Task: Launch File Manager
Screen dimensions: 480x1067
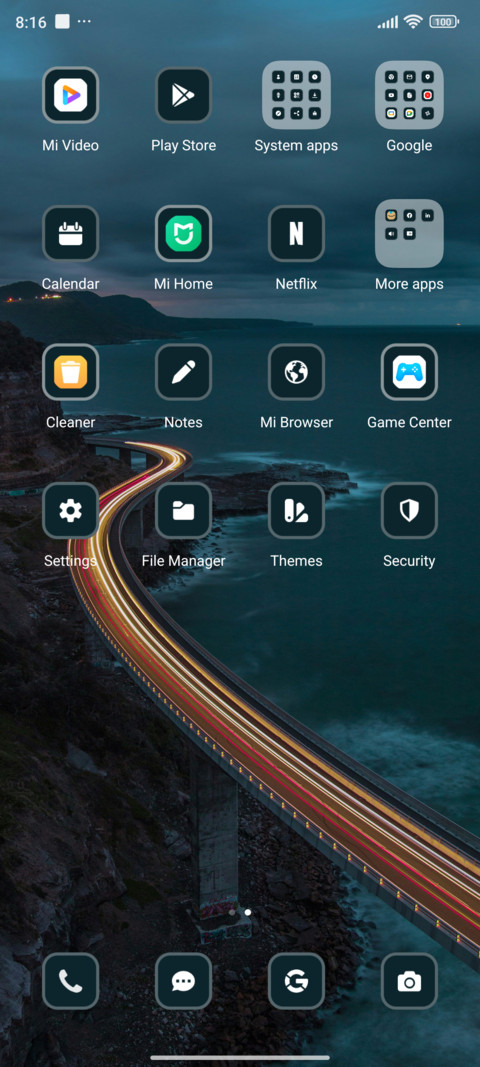Action: point(183,510)
